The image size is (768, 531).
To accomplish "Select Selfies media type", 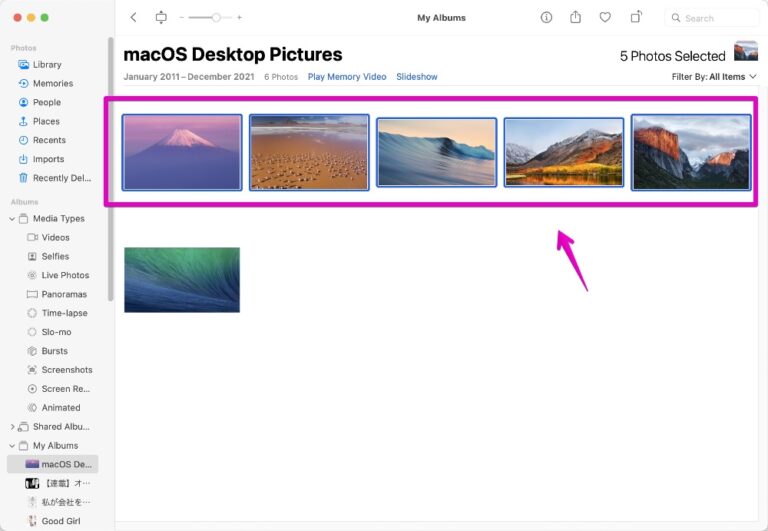I will pos(53,256).
